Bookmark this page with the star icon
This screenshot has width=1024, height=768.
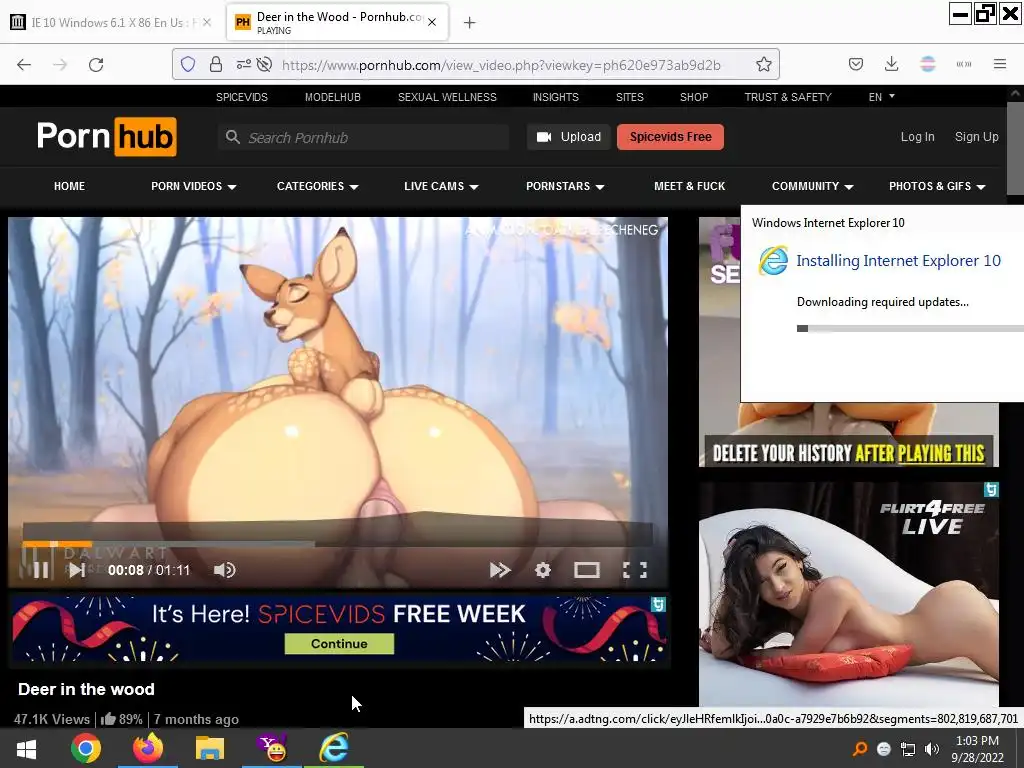coord(763,64)
